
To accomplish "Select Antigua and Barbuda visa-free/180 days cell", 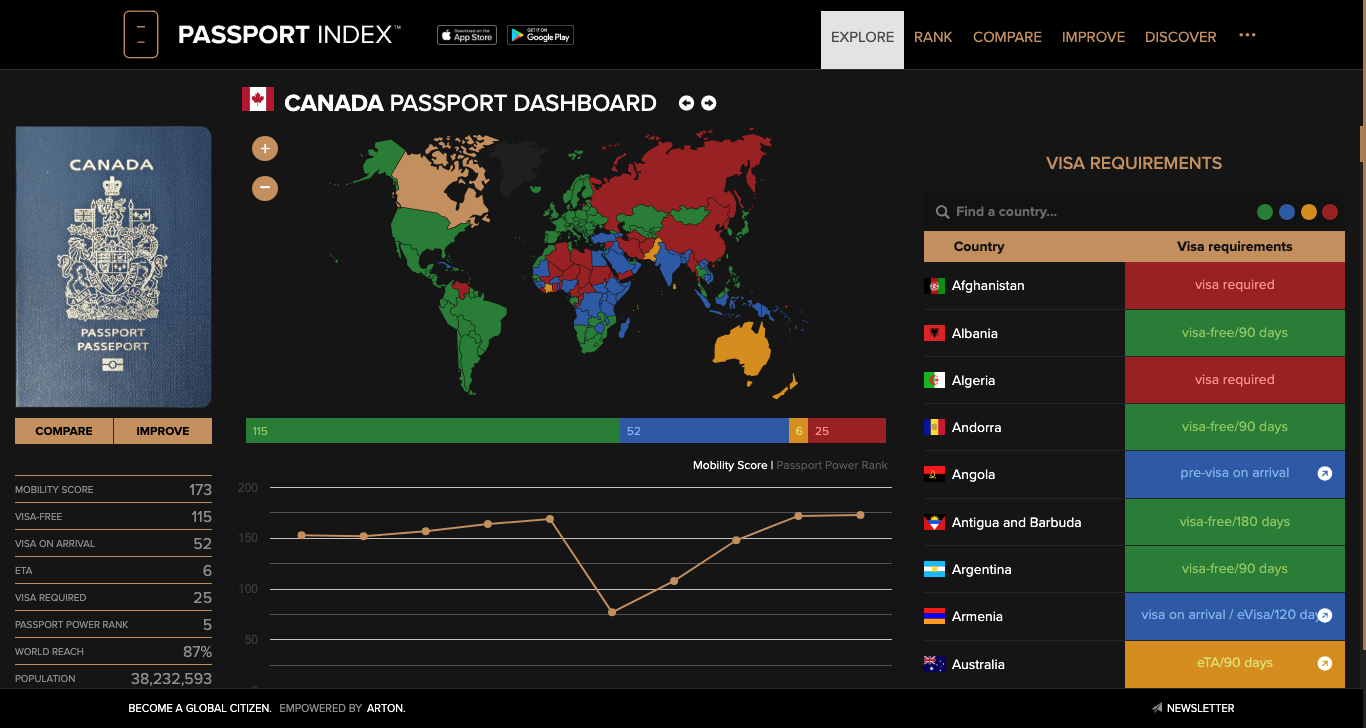I will pos(1235,522).
